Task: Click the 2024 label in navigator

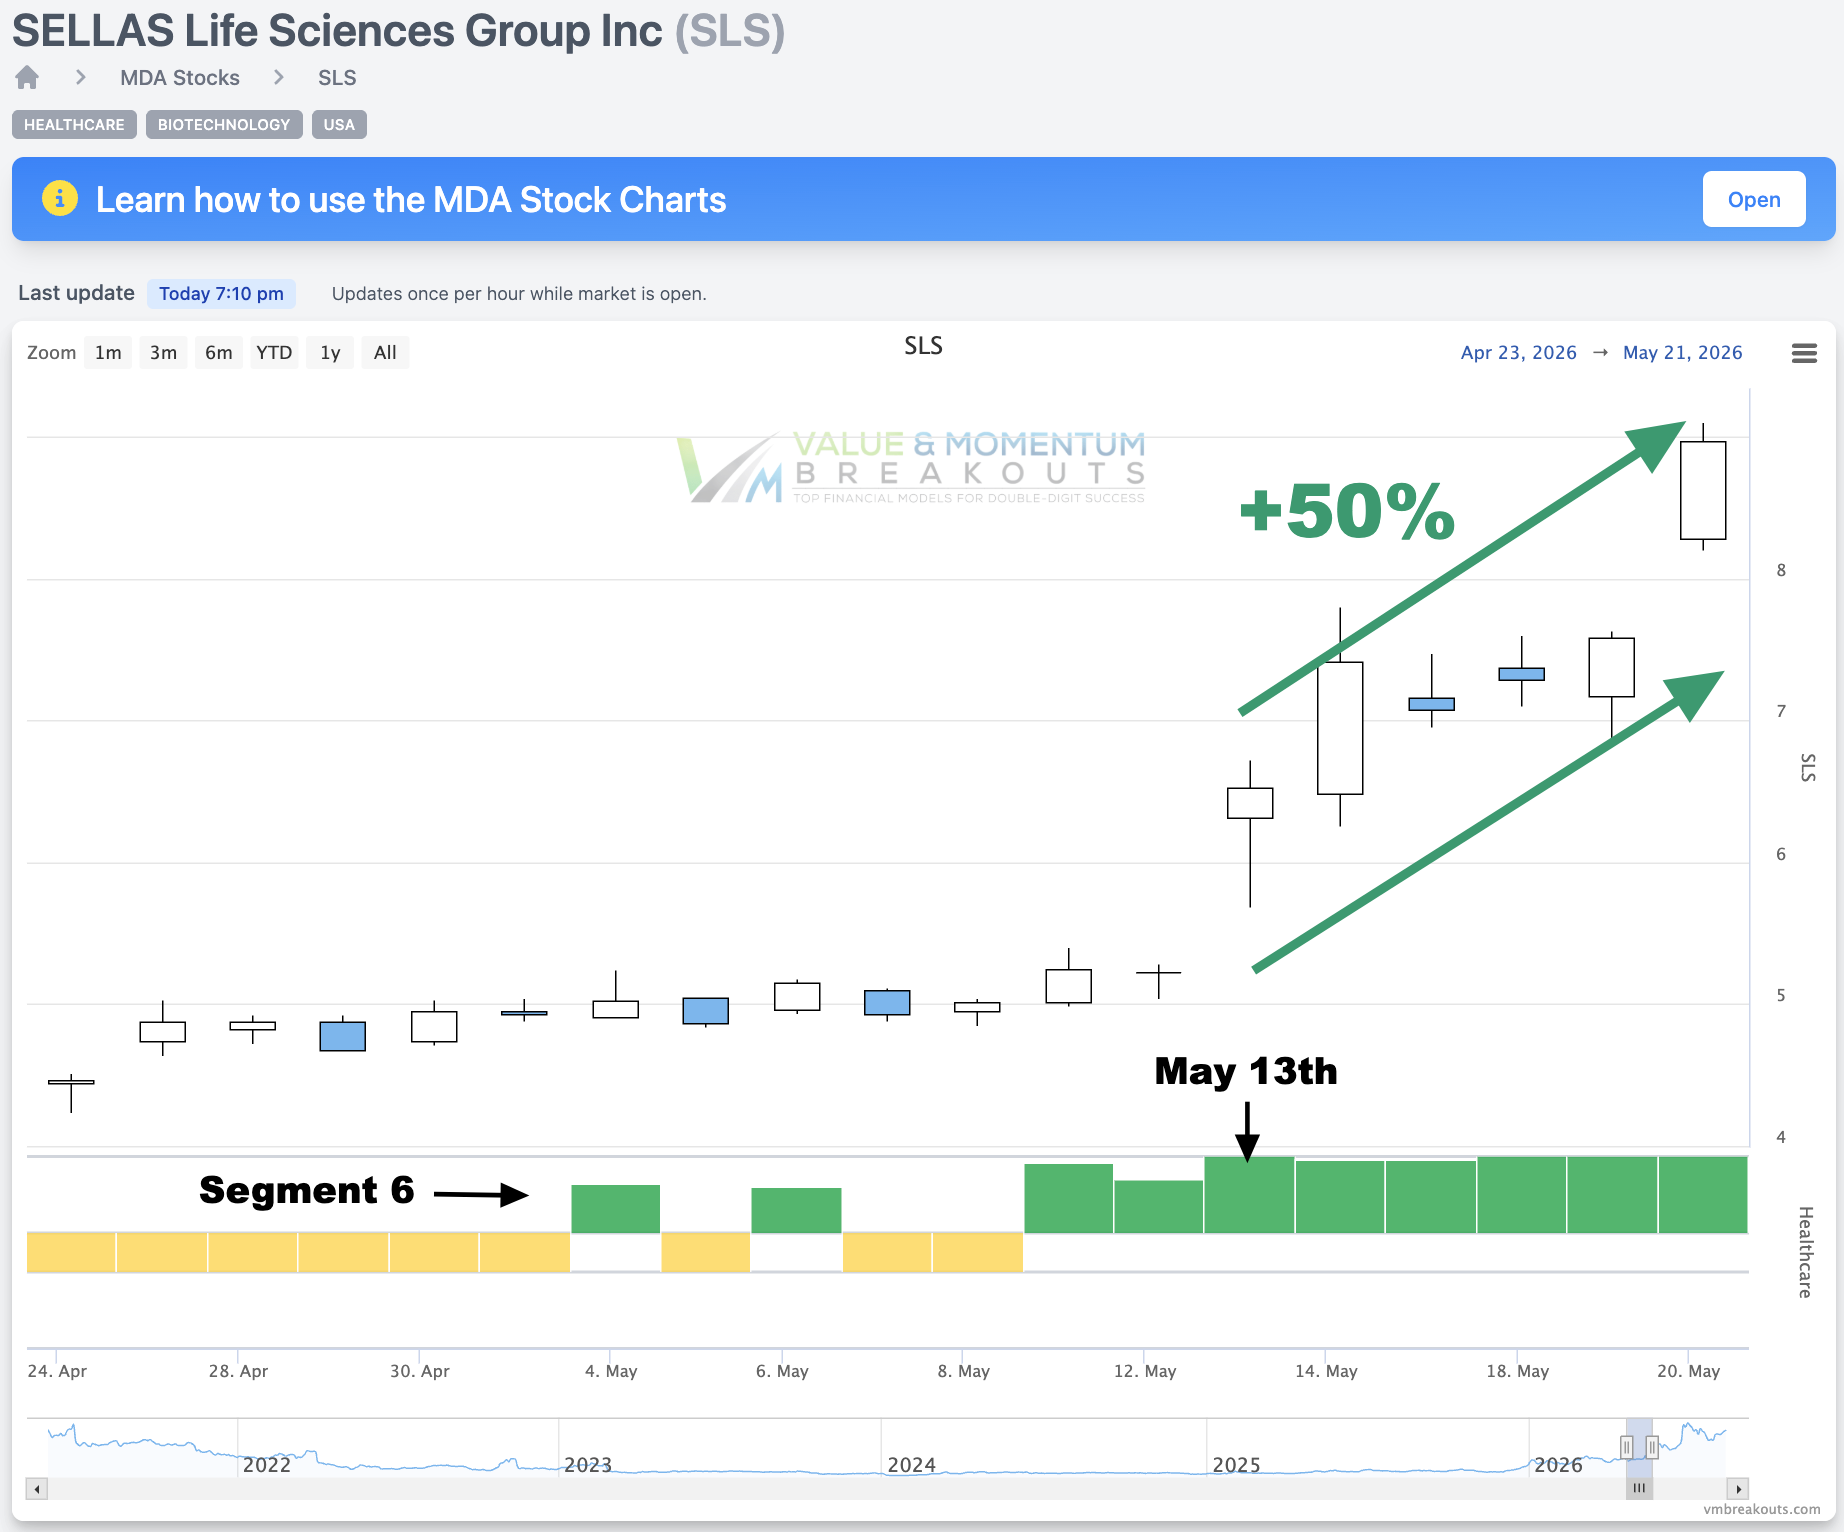Action: [x=911, y=1465]
